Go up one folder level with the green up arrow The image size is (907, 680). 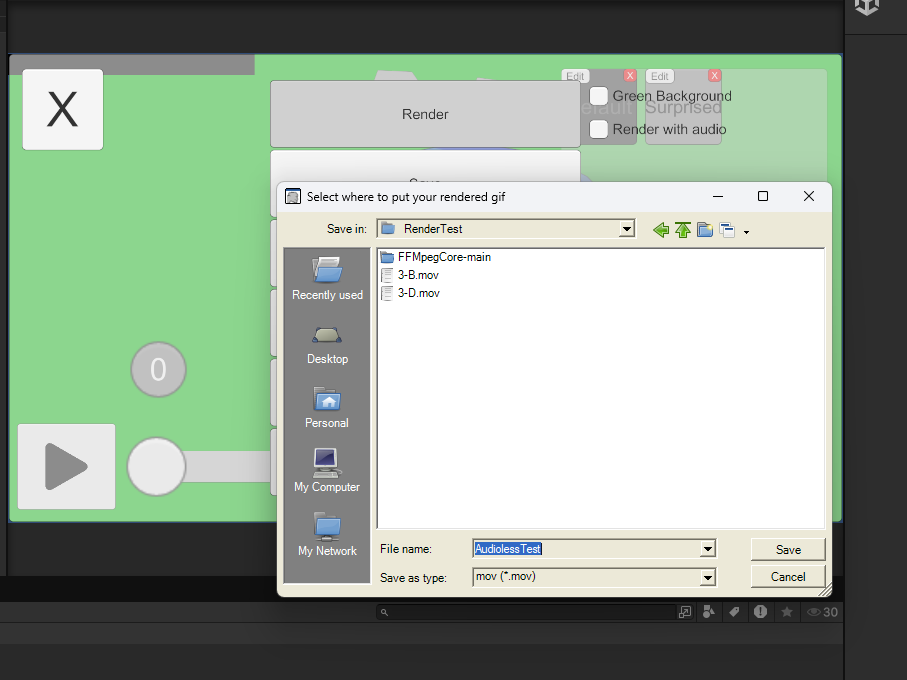click(x=683, y=230)
